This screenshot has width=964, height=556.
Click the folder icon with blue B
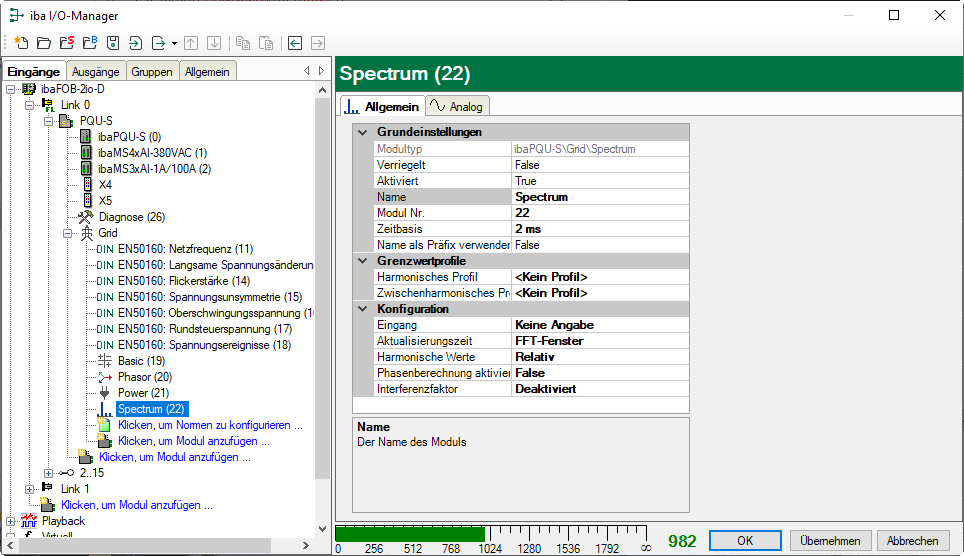(x=89, y=43)
